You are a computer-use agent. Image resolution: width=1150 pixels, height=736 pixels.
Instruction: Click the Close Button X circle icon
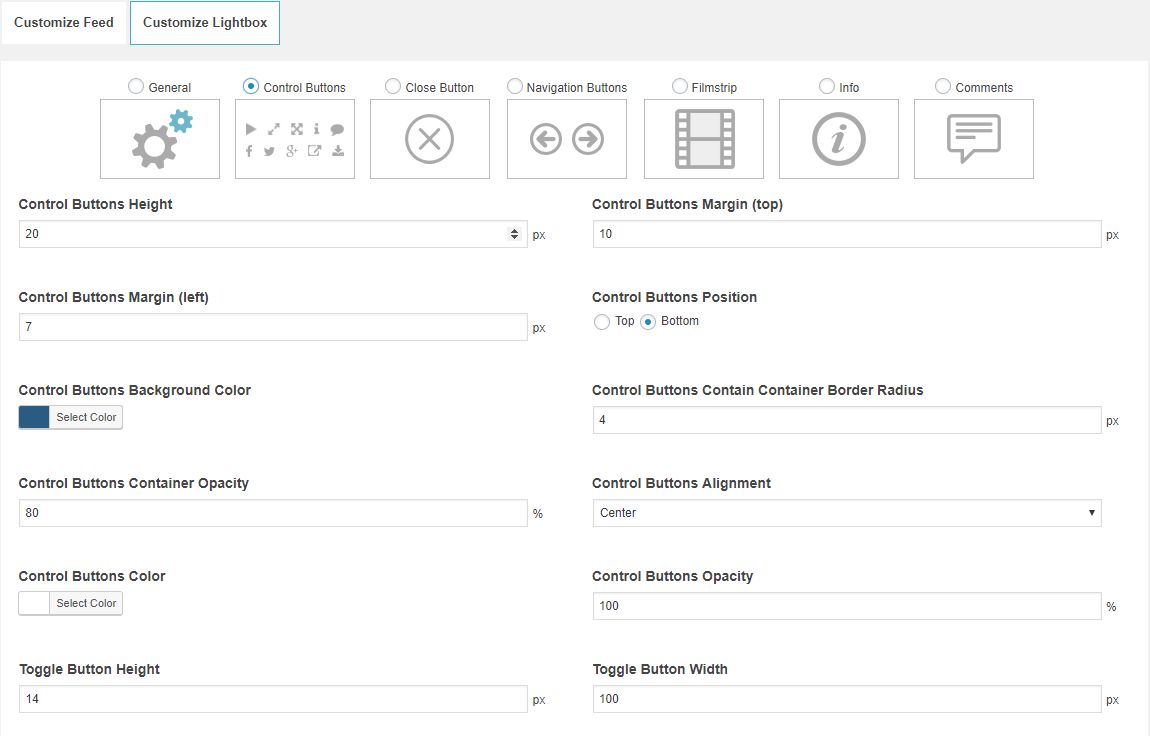[430, 139]
